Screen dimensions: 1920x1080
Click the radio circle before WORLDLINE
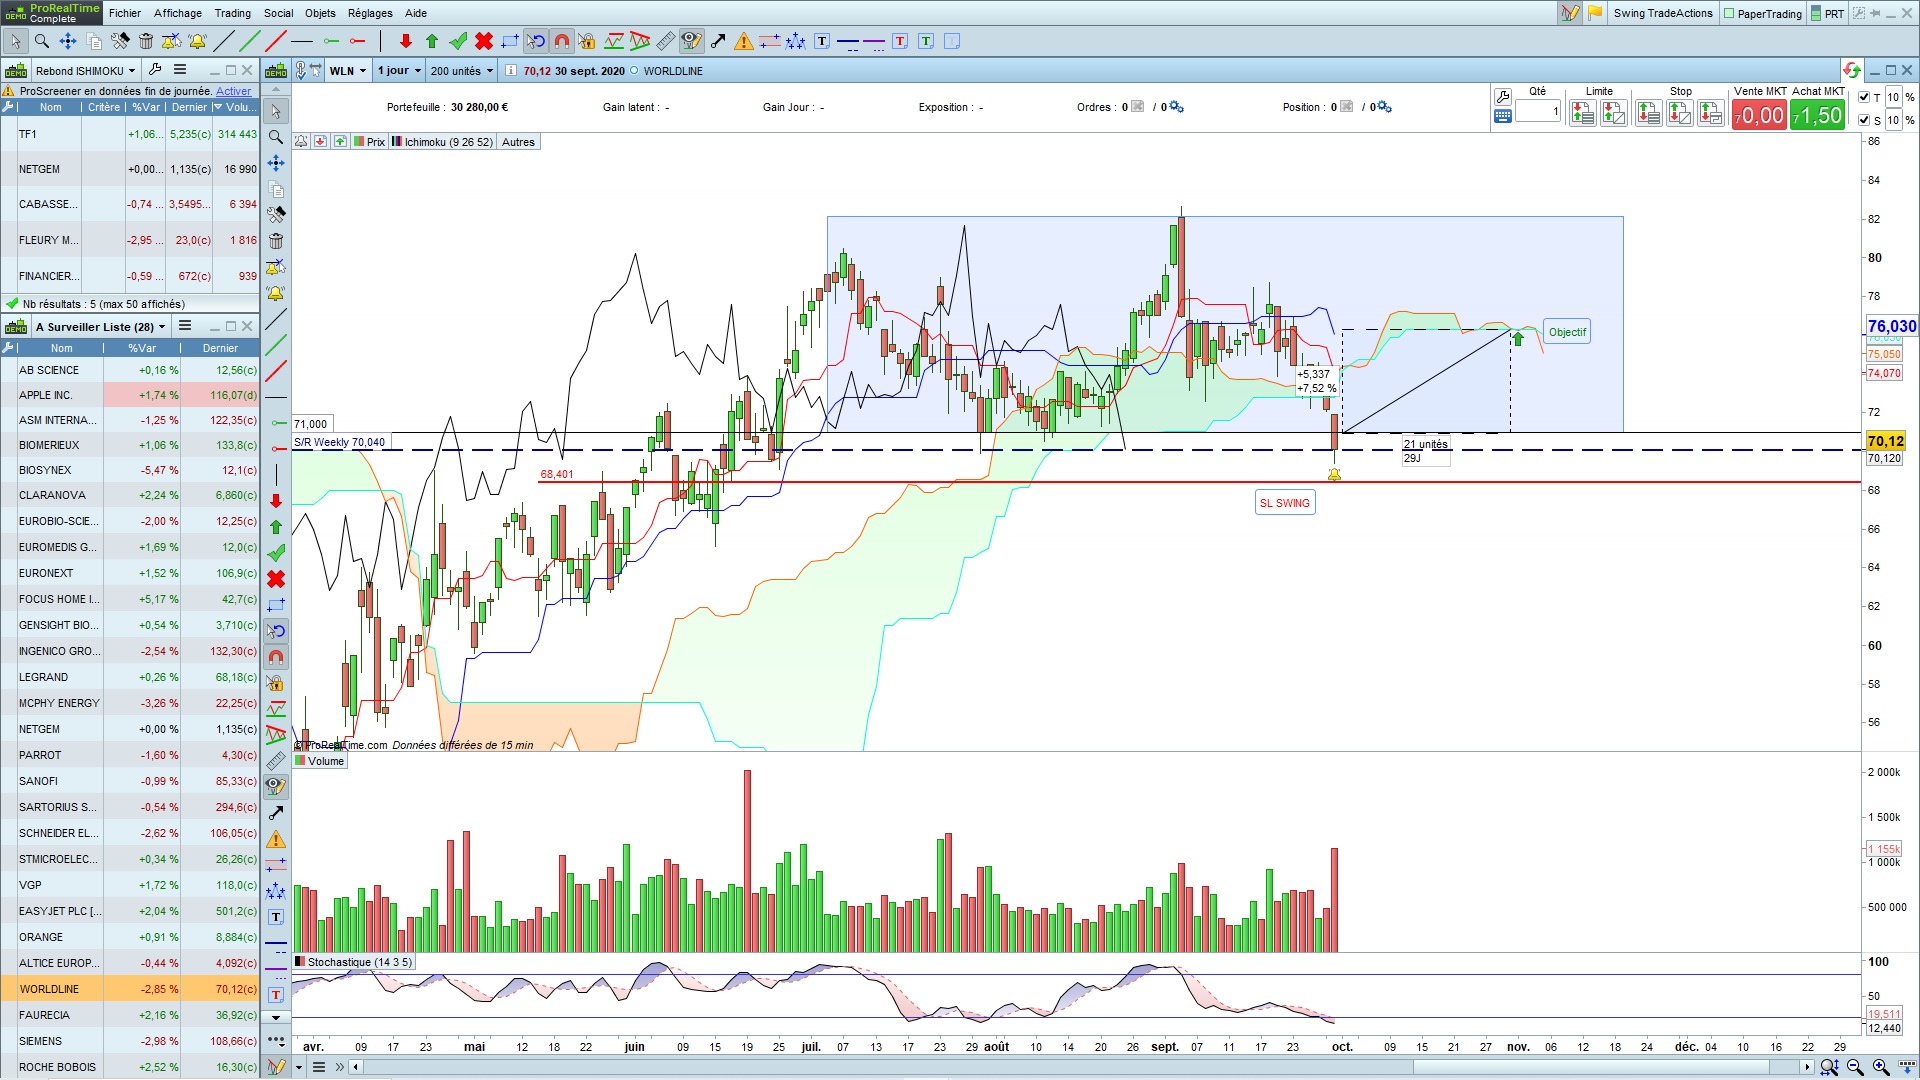click(x=634, y=71)
